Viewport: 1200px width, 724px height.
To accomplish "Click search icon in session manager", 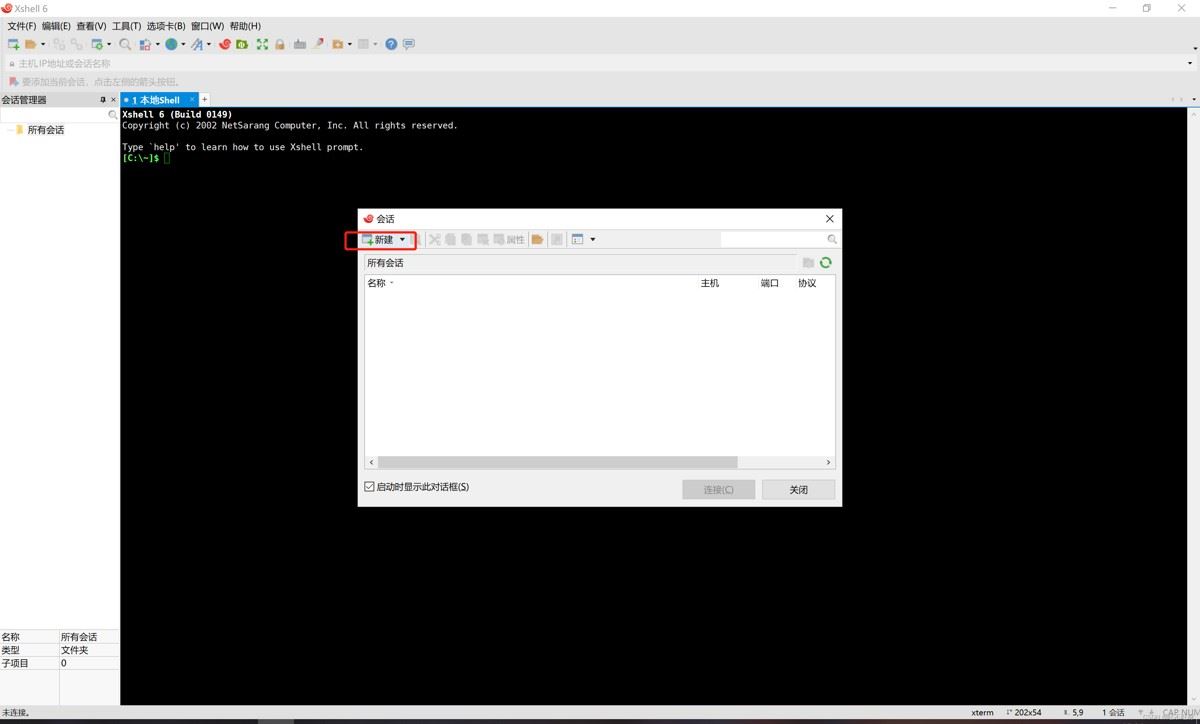I will pos(112,115).
